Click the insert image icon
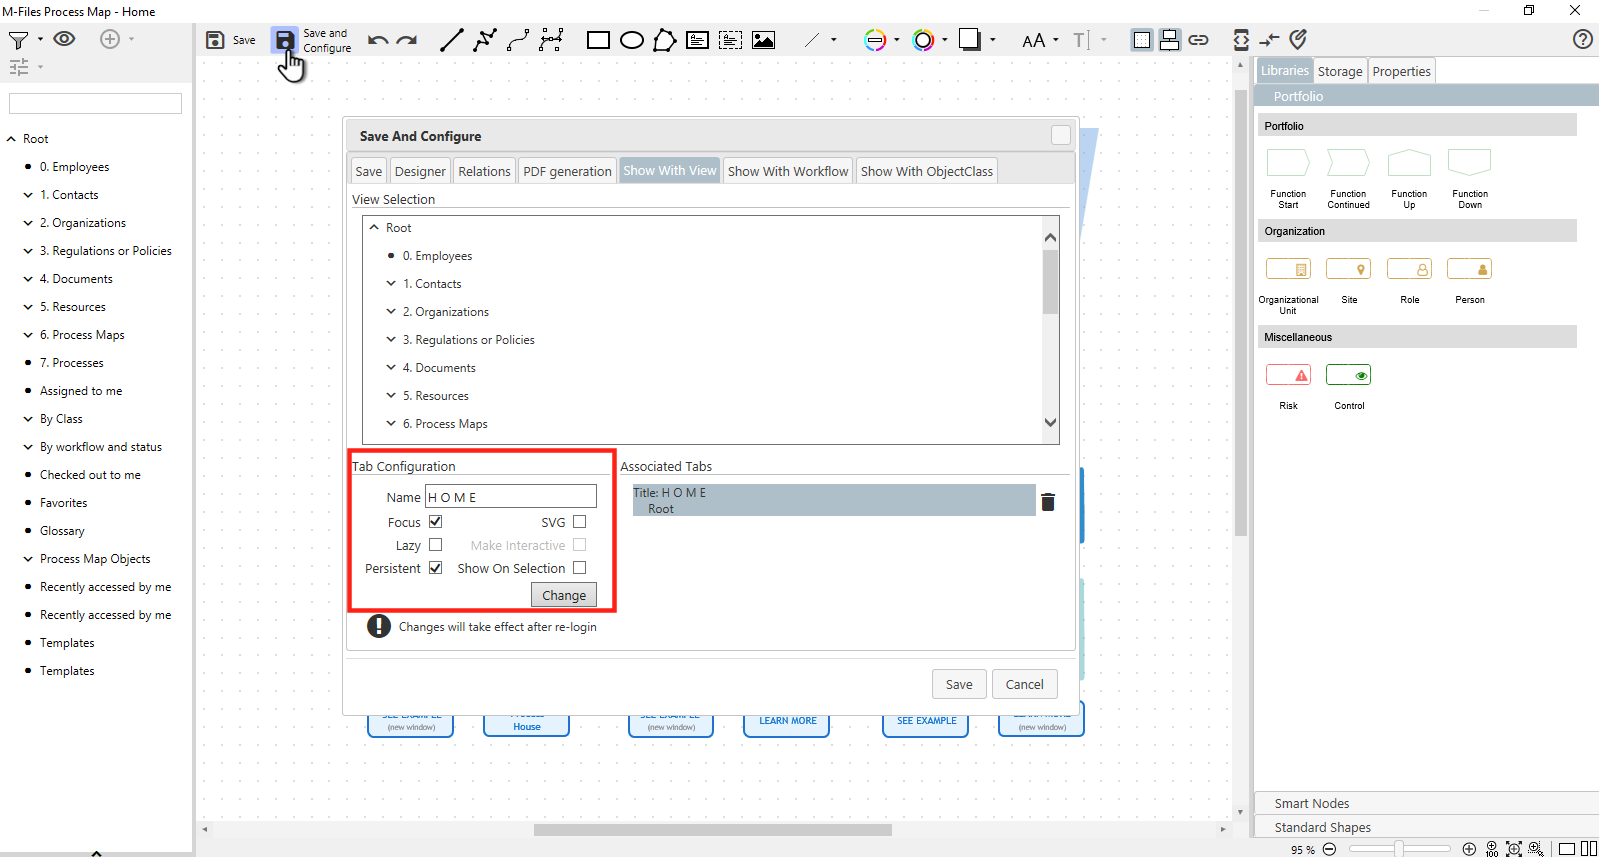 763,40
